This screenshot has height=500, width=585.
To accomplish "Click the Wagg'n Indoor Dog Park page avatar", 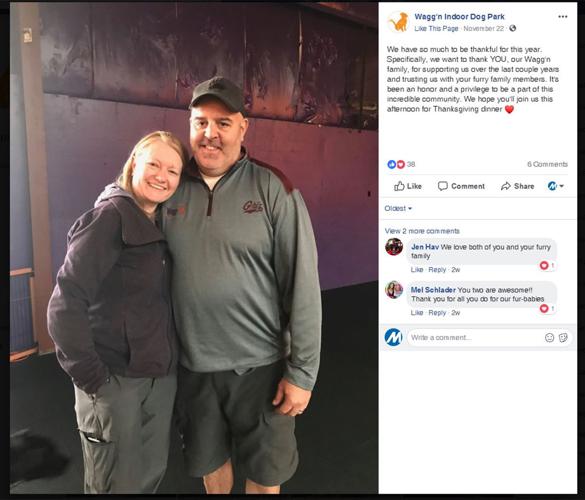I will pyautogui.click(x=398, y=22).
